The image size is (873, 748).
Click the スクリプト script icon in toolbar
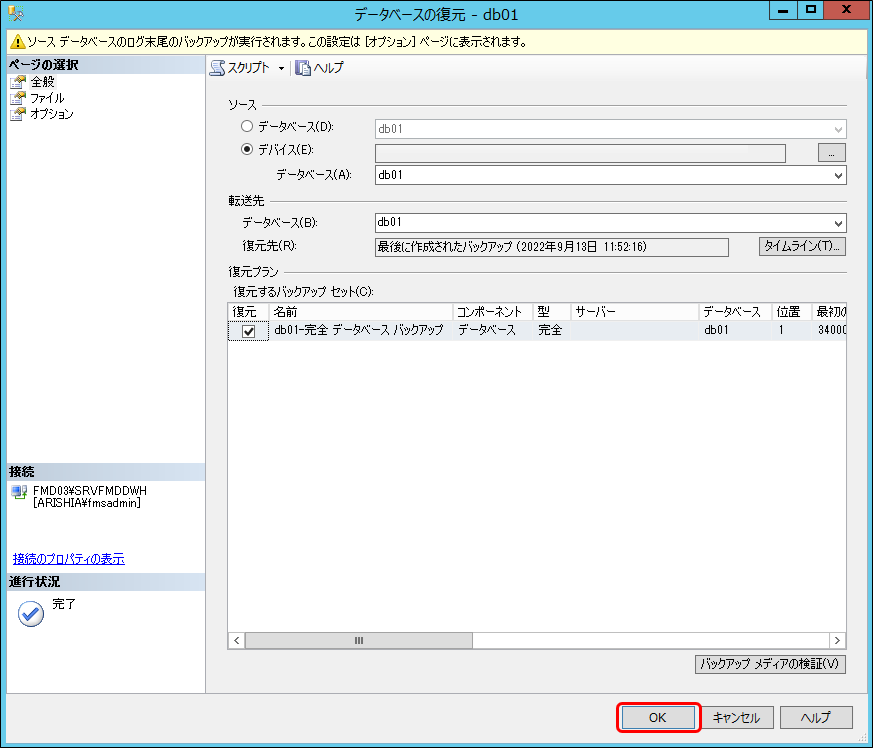[219, 68]
